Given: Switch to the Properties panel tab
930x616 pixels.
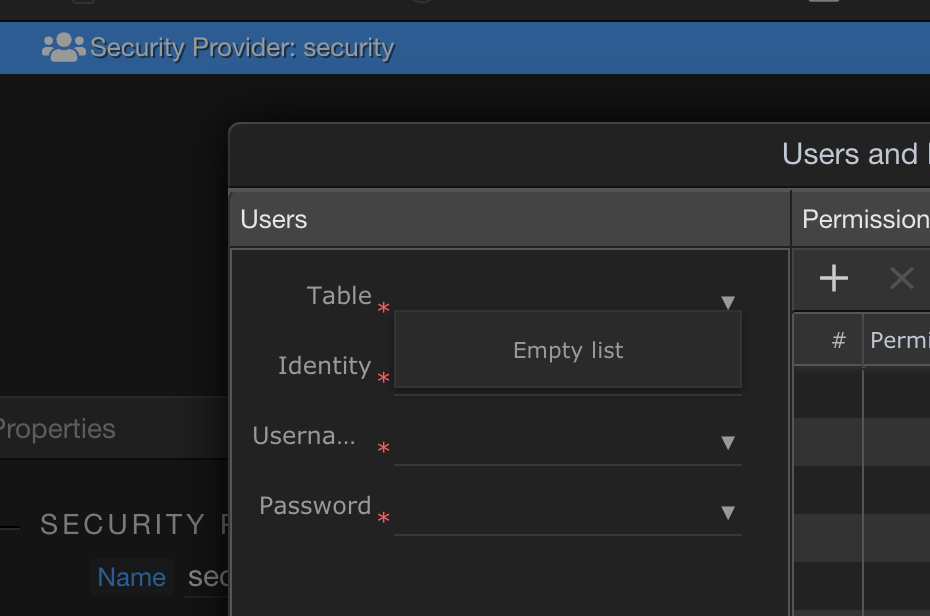Looking at the screenshot, I should click(56, 429).
